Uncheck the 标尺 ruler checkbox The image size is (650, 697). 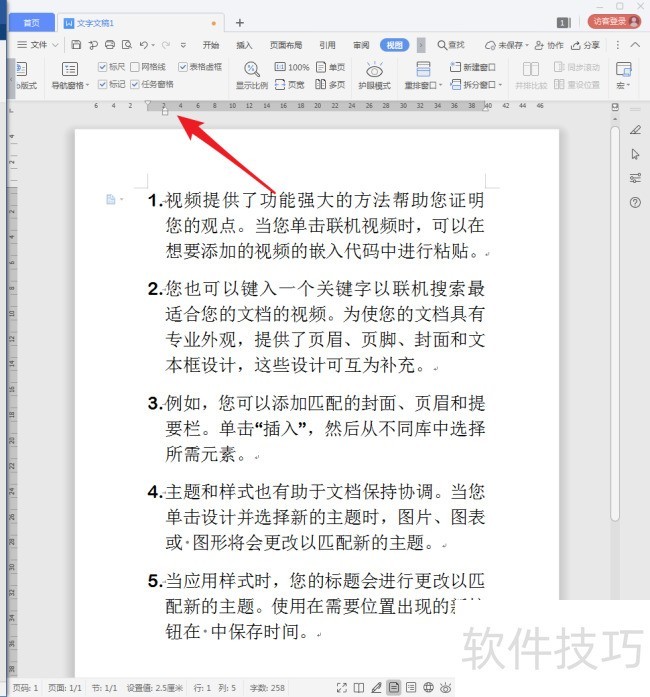point(102,67)
